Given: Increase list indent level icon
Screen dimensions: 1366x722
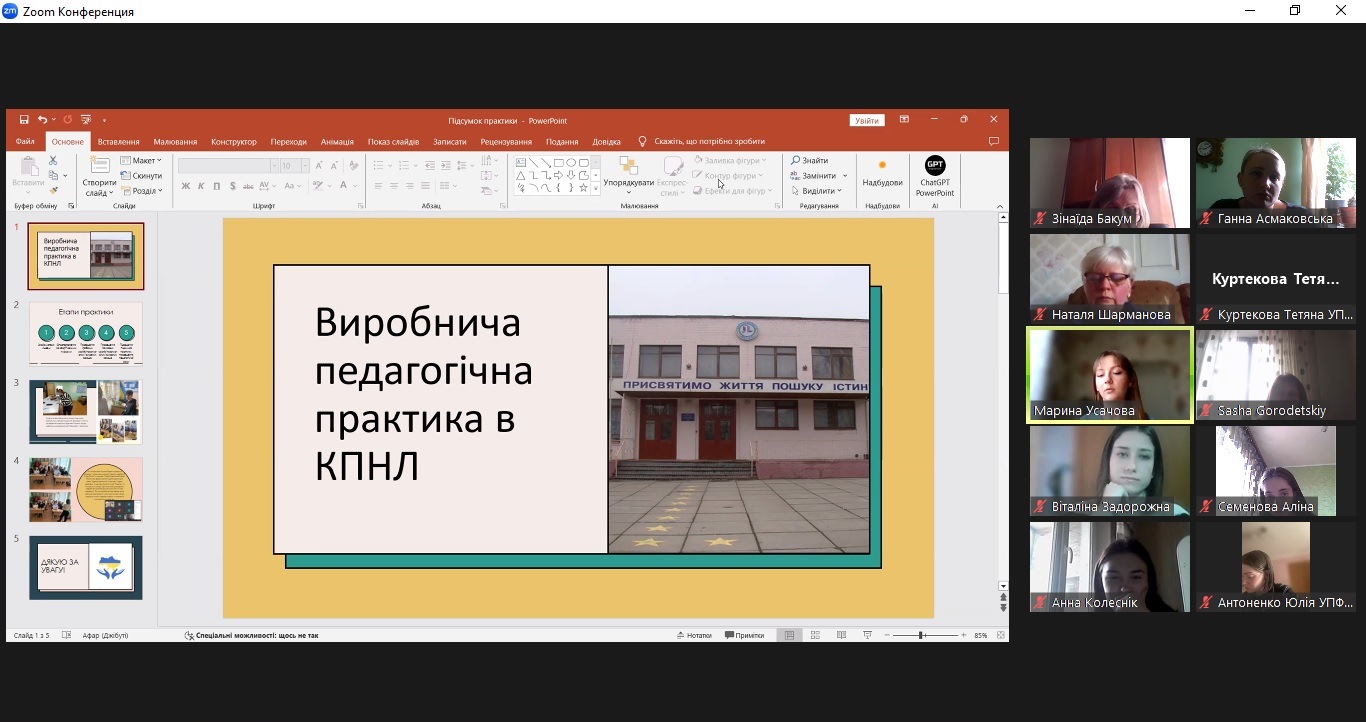Looking at the screenshot, I should point(445,166).
